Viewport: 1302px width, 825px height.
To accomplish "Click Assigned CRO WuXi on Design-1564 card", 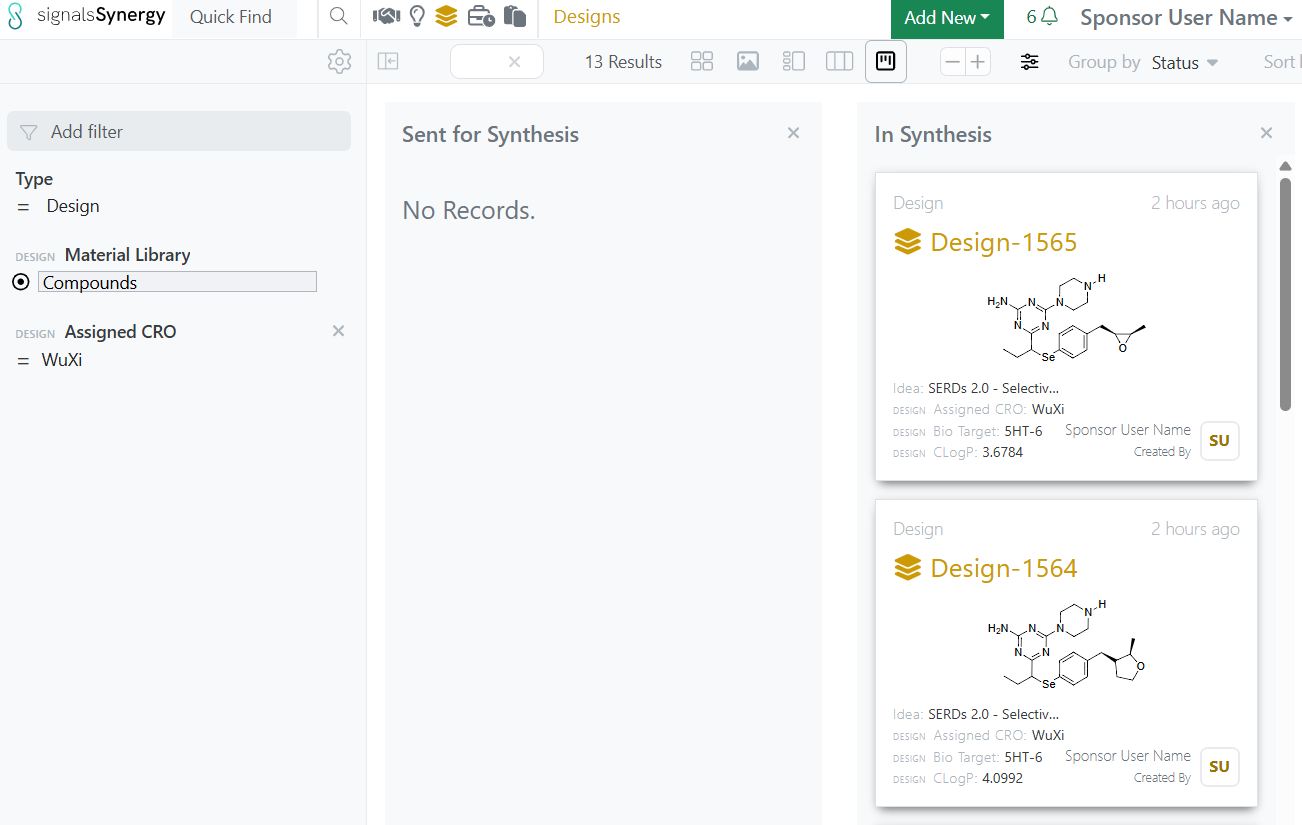I will click(x=1048, y=735).
